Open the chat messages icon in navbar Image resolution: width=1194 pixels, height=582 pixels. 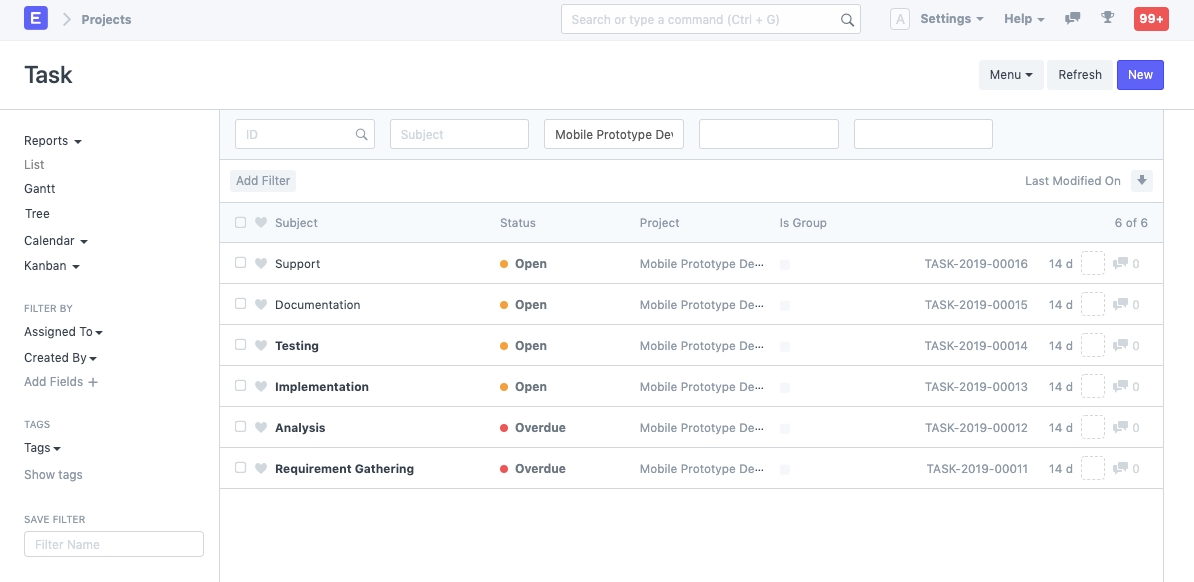pyautogui.click(x=1073, y=19)
